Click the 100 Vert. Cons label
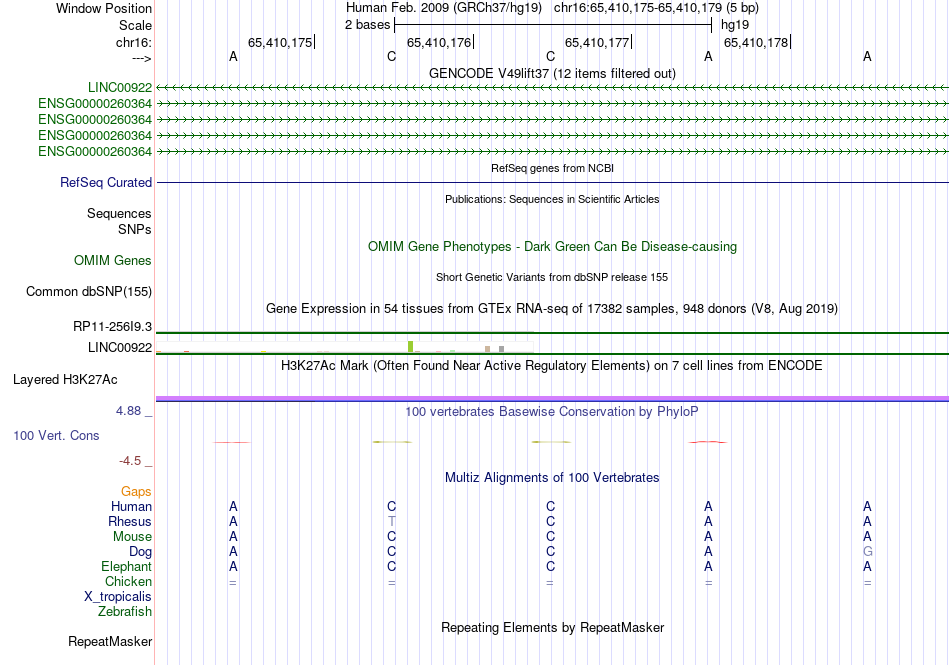This screenshot has height=665, width=950. 56,435
